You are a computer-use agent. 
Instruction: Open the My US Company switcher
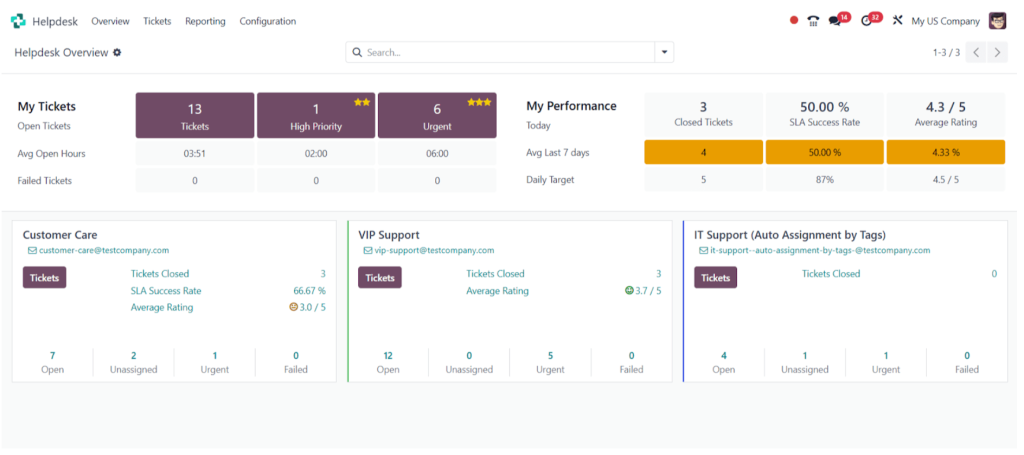pyautogui.click(x=945, y=21)
